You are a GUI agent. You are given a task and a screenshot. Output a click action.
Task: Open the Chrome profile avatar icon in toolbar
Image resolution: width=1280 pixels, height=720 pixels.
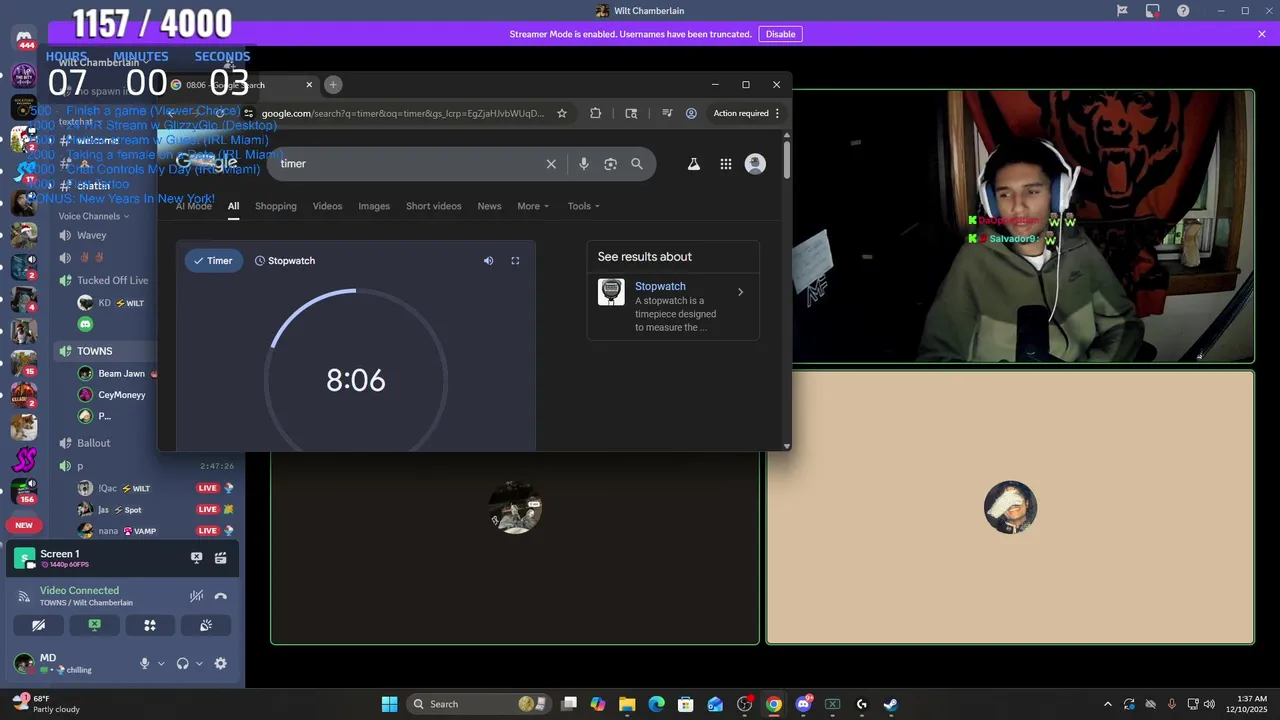coord(691,113)
